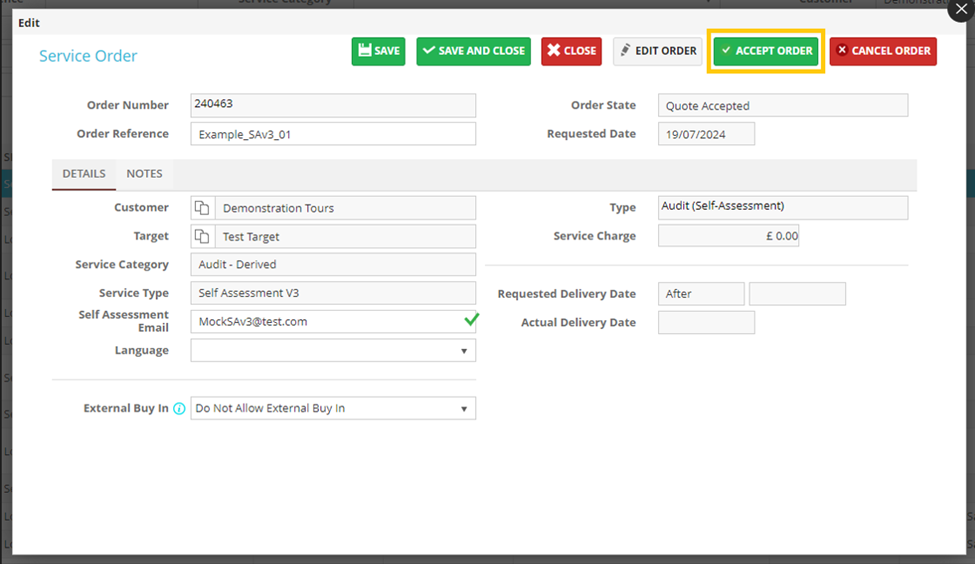Image resolution: width=975 pixels, height=564 pixels.
Task: Click the copy icon beside Target field
Action: point(202,237)
